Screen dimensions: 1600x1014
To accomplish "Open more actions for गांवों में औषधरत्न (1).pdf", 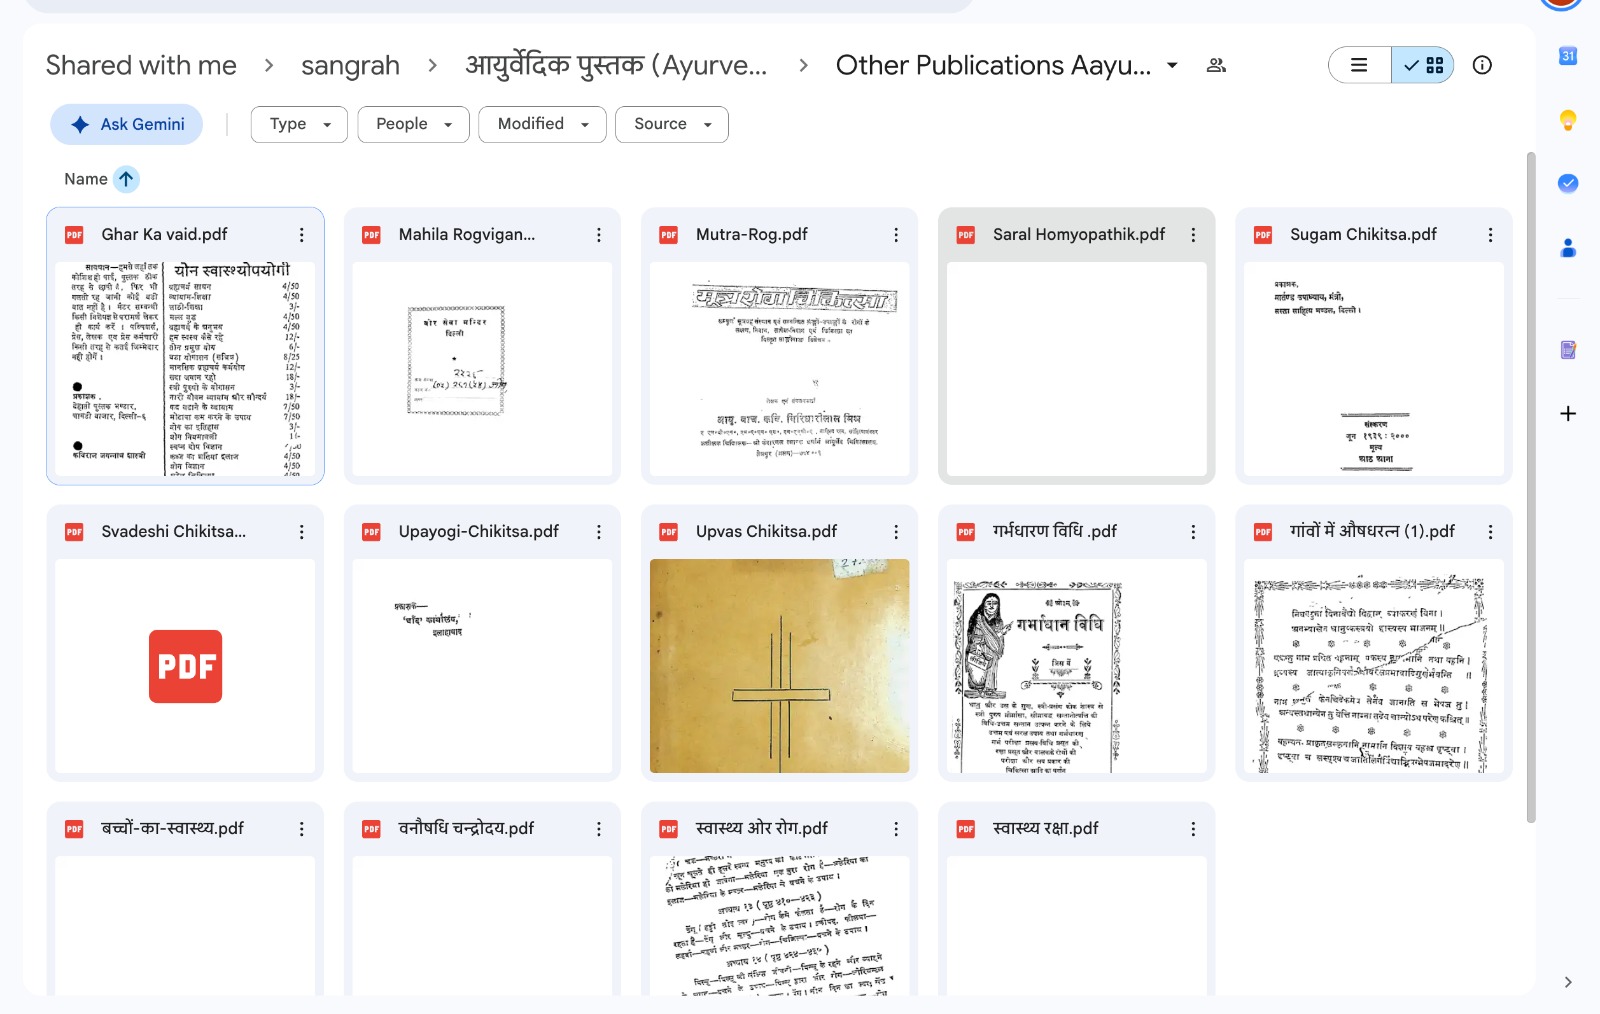I will [x=1490, y=532].
